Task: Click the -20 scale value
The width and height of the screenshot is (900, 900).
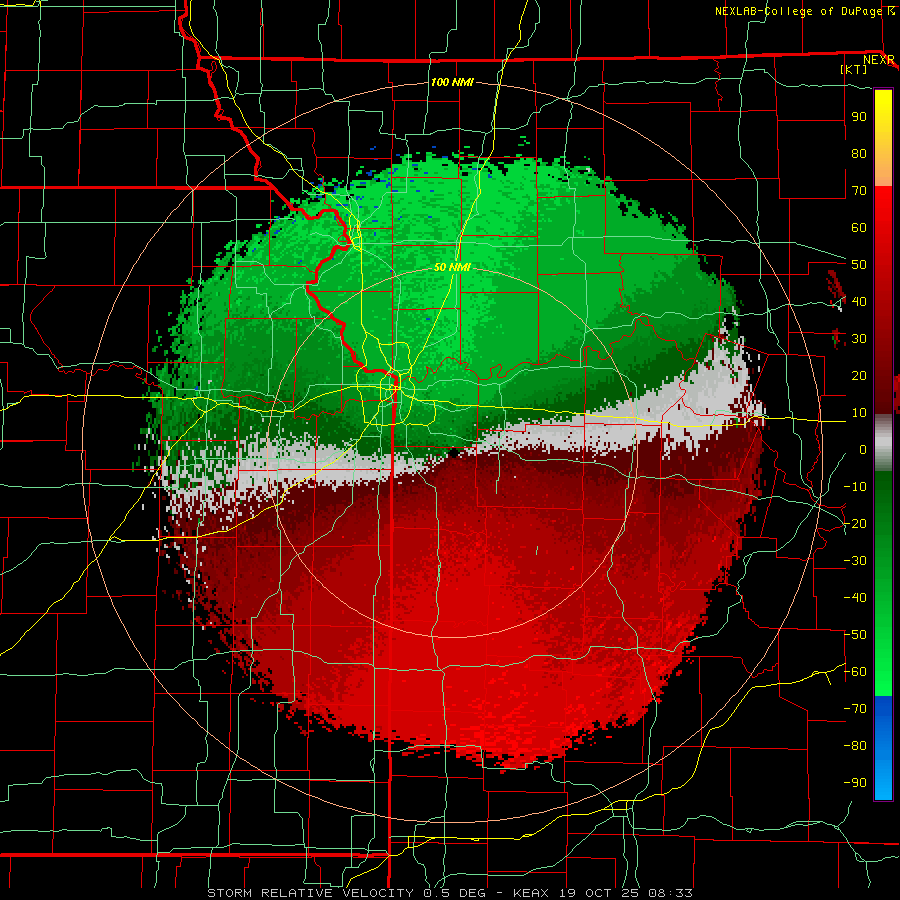Action: (855, 523)
